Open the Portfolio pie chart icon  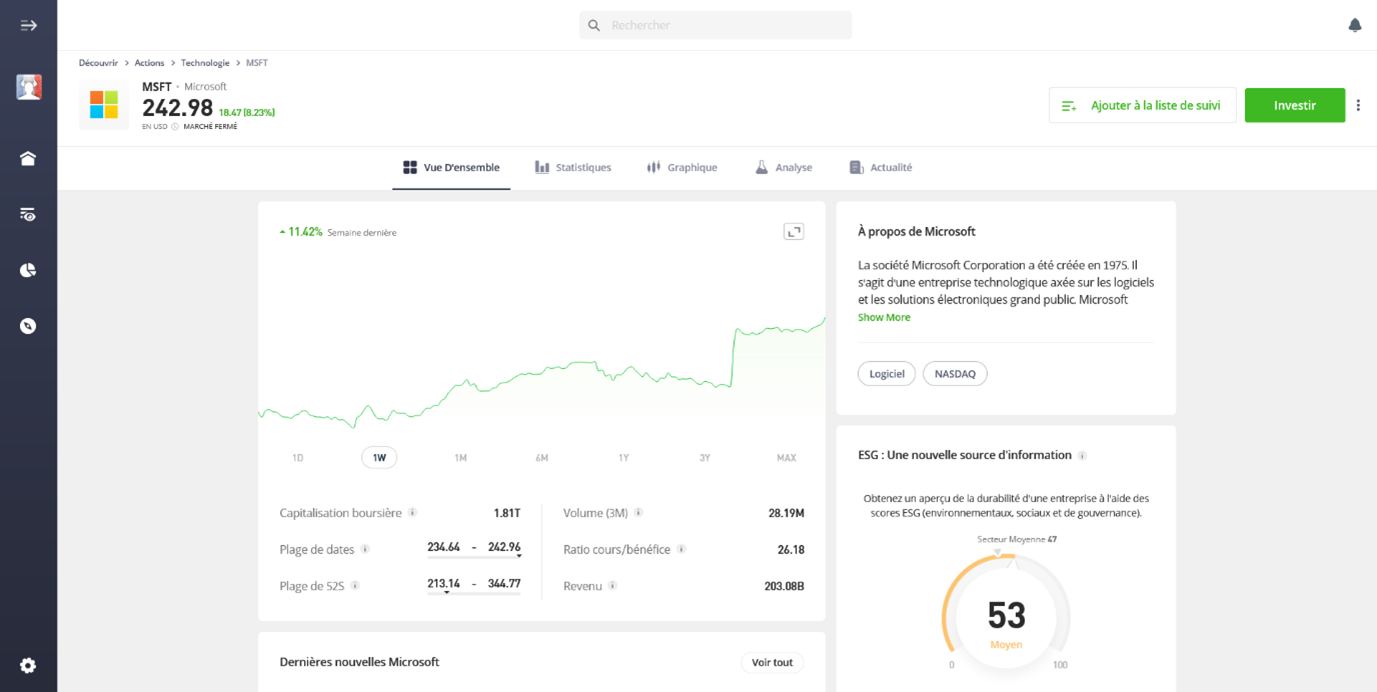[x=28, y=270]
